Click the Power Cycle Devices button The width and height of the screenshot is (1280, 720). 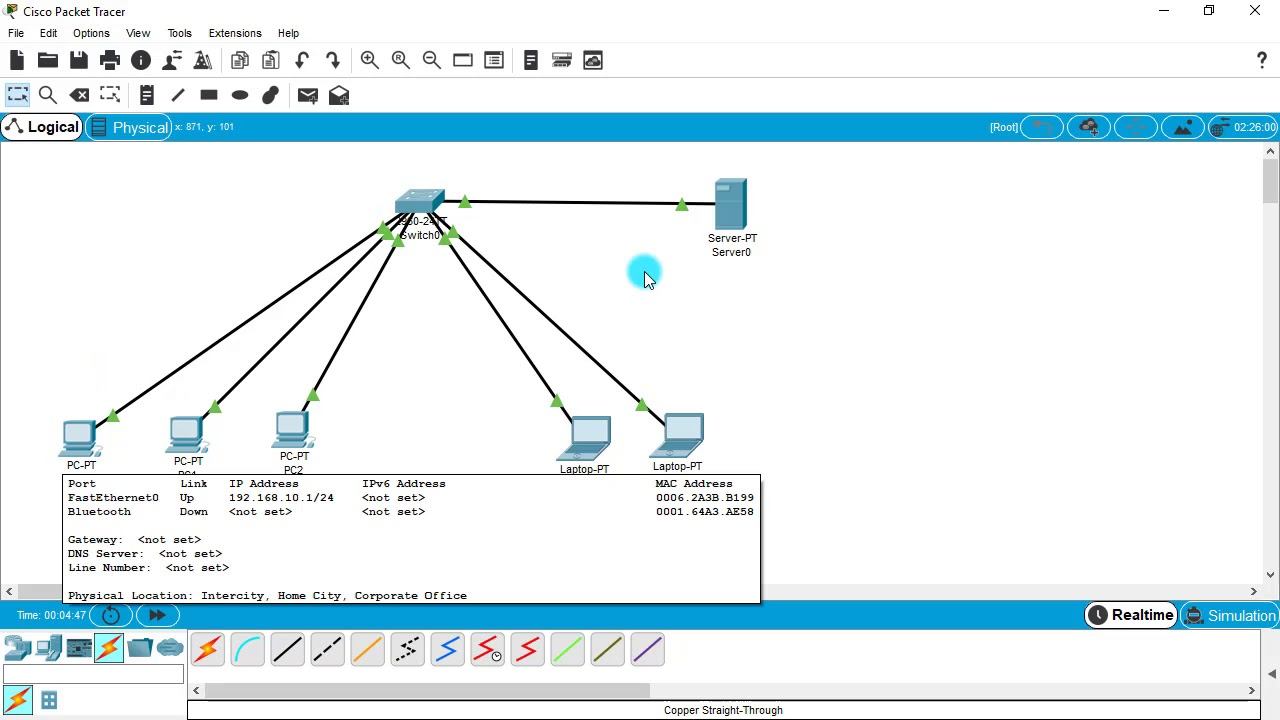(x=111, y=615)
